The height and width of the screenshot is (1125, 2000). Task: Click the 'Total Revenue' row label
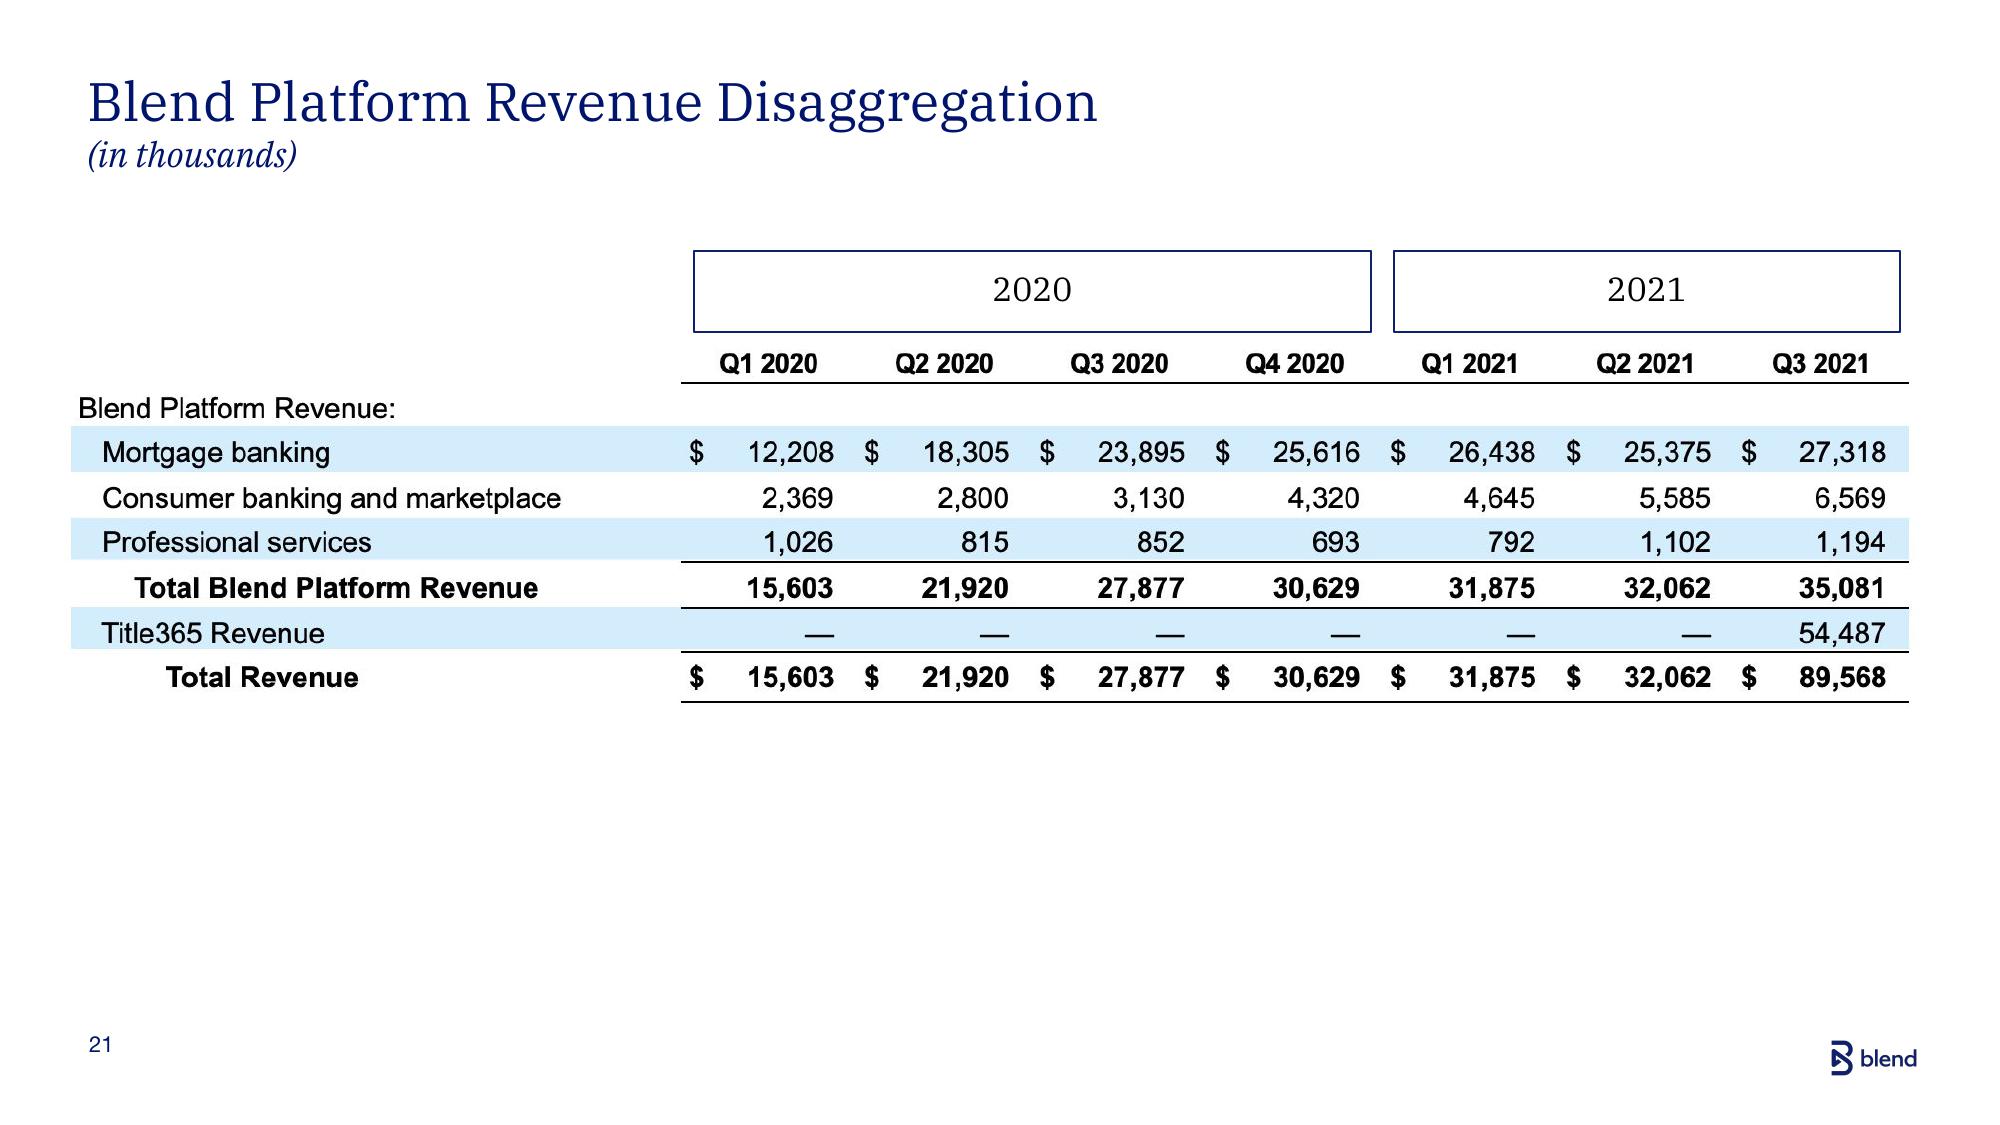(262, 678)
